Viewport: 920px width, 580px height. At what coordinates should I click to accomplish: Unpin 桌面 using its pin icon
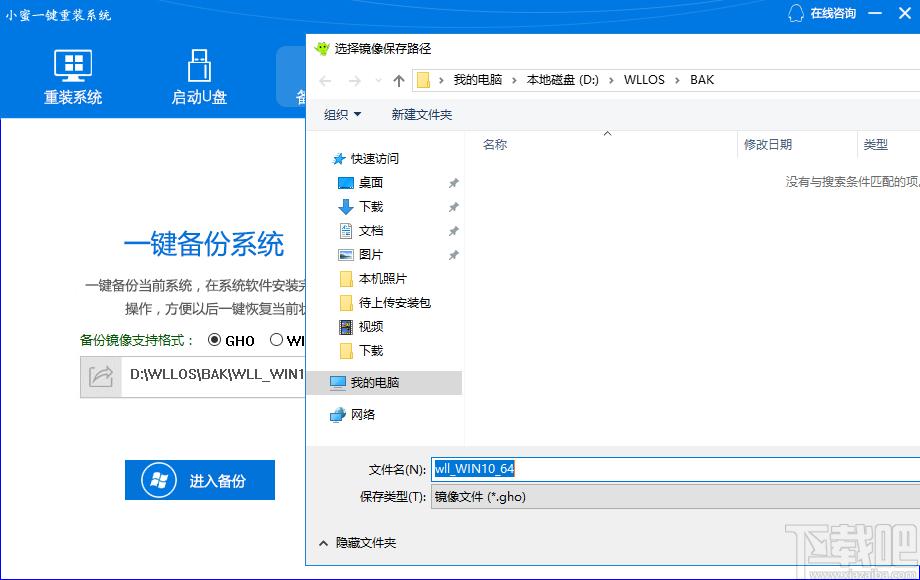coord(454,184)
